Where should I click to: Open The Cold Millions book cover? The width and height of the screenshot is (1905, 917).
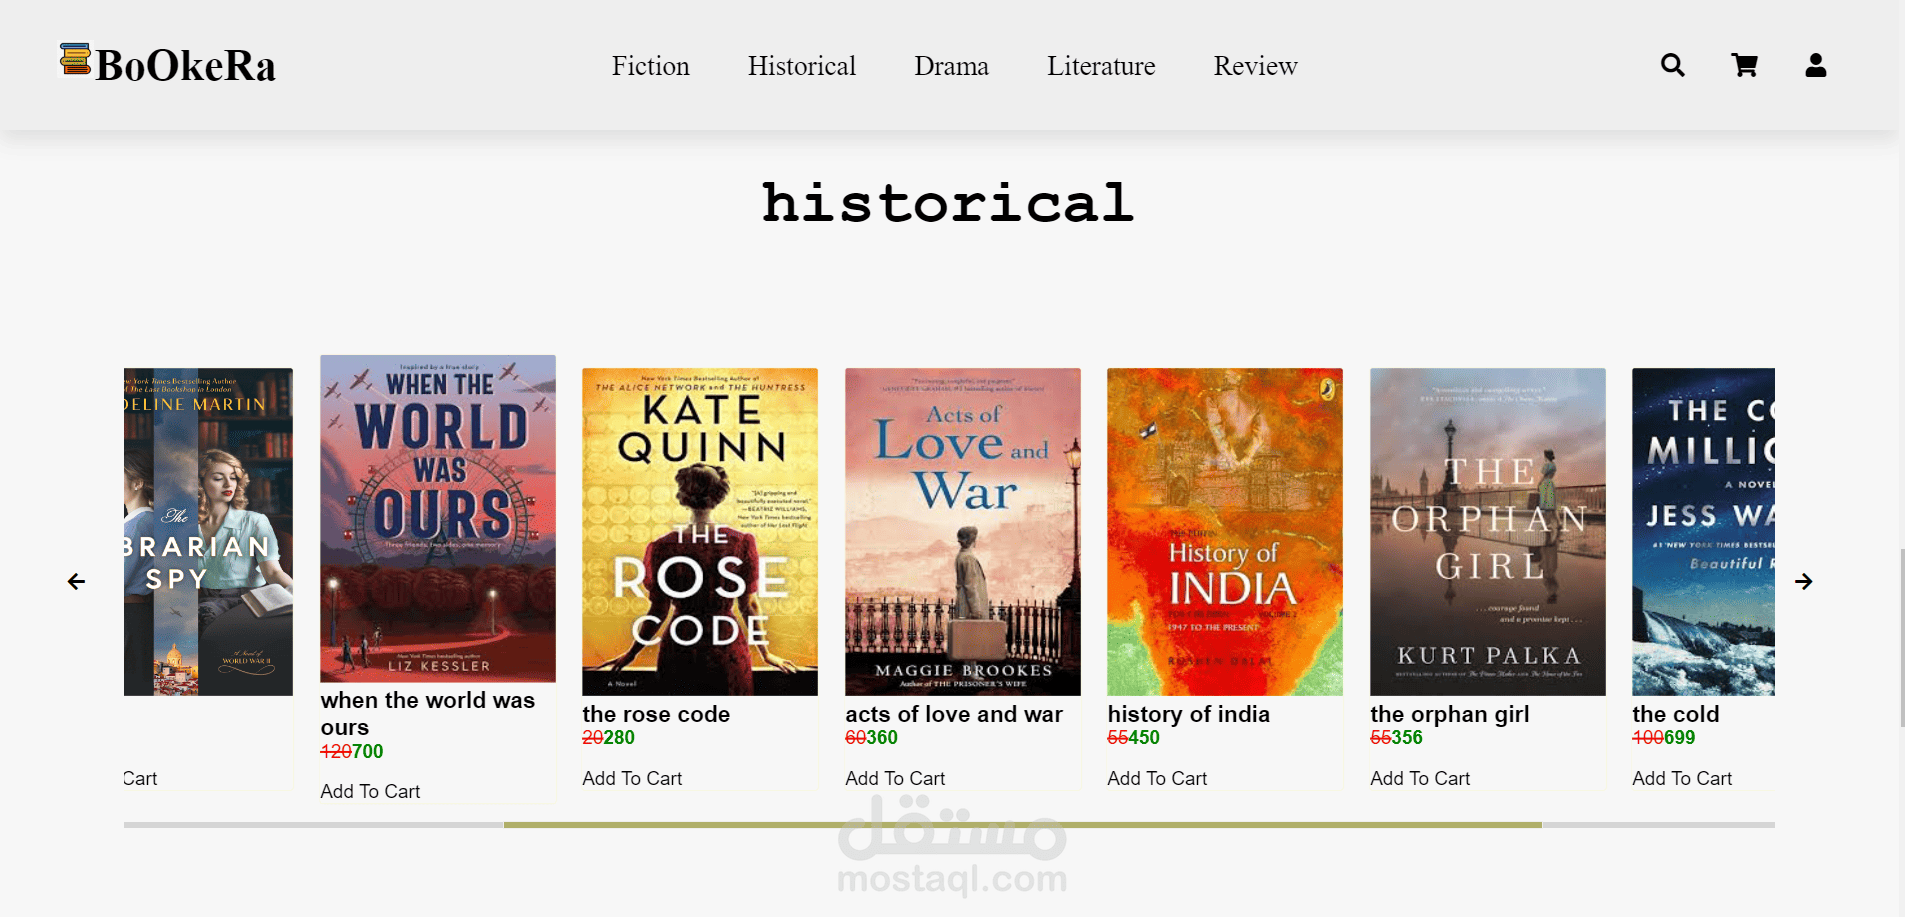point(1703,532)
